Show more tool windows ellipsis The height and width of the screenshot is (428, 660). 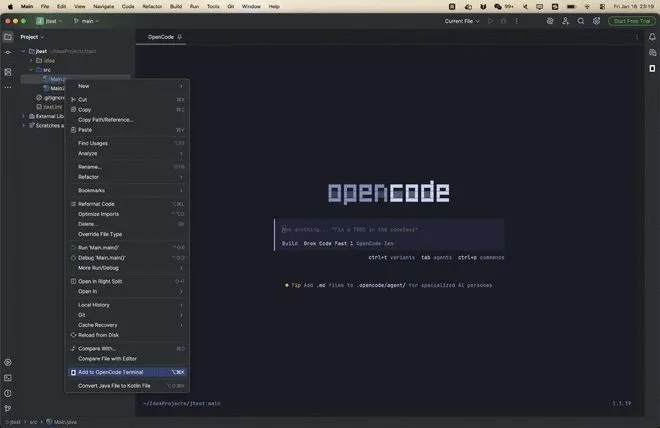pos(8,88)
